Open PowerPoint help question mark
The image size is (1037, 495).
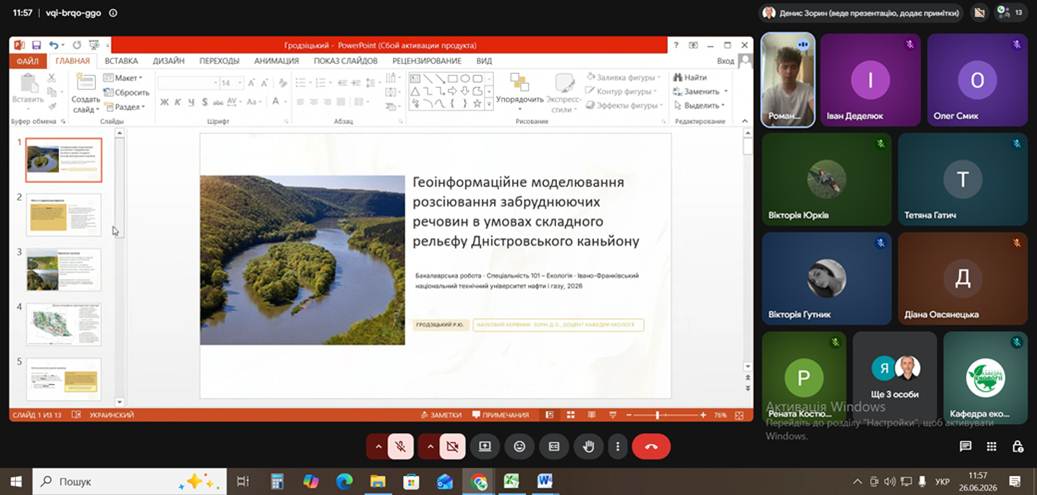675,45
